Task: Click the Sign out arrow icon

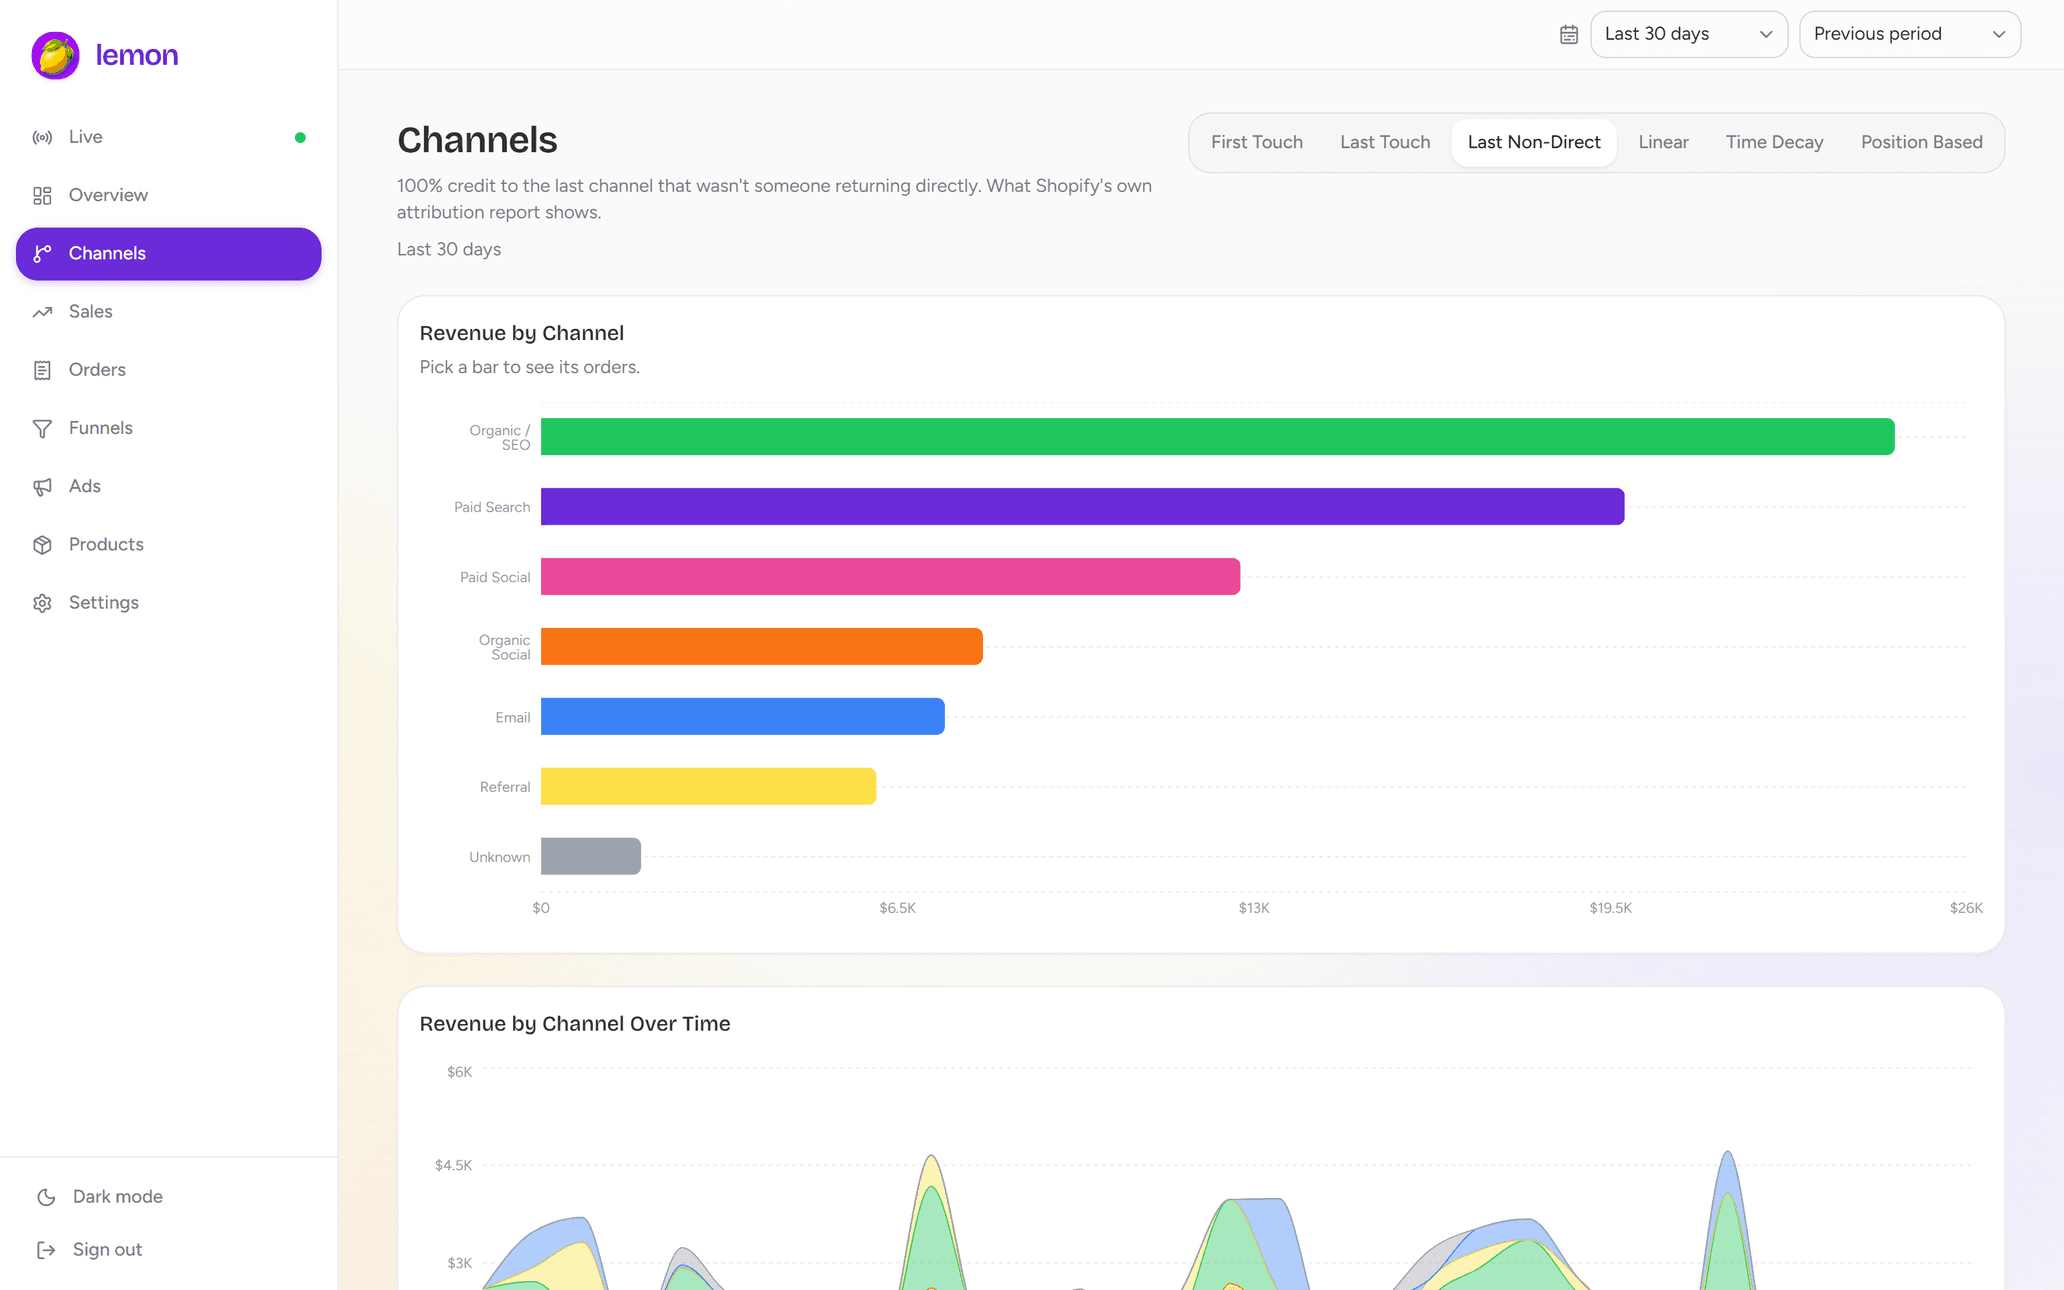Action: click(46, 1250)
